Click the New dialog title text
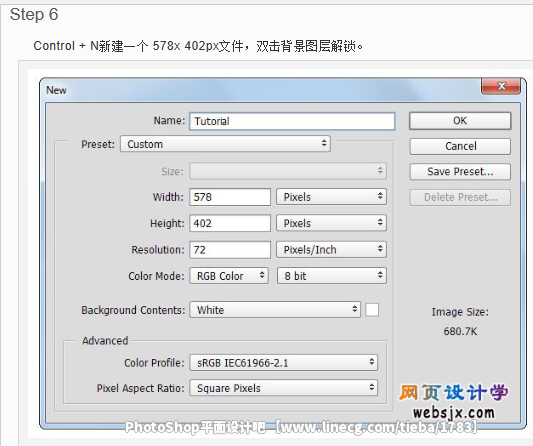 (56, 90)
